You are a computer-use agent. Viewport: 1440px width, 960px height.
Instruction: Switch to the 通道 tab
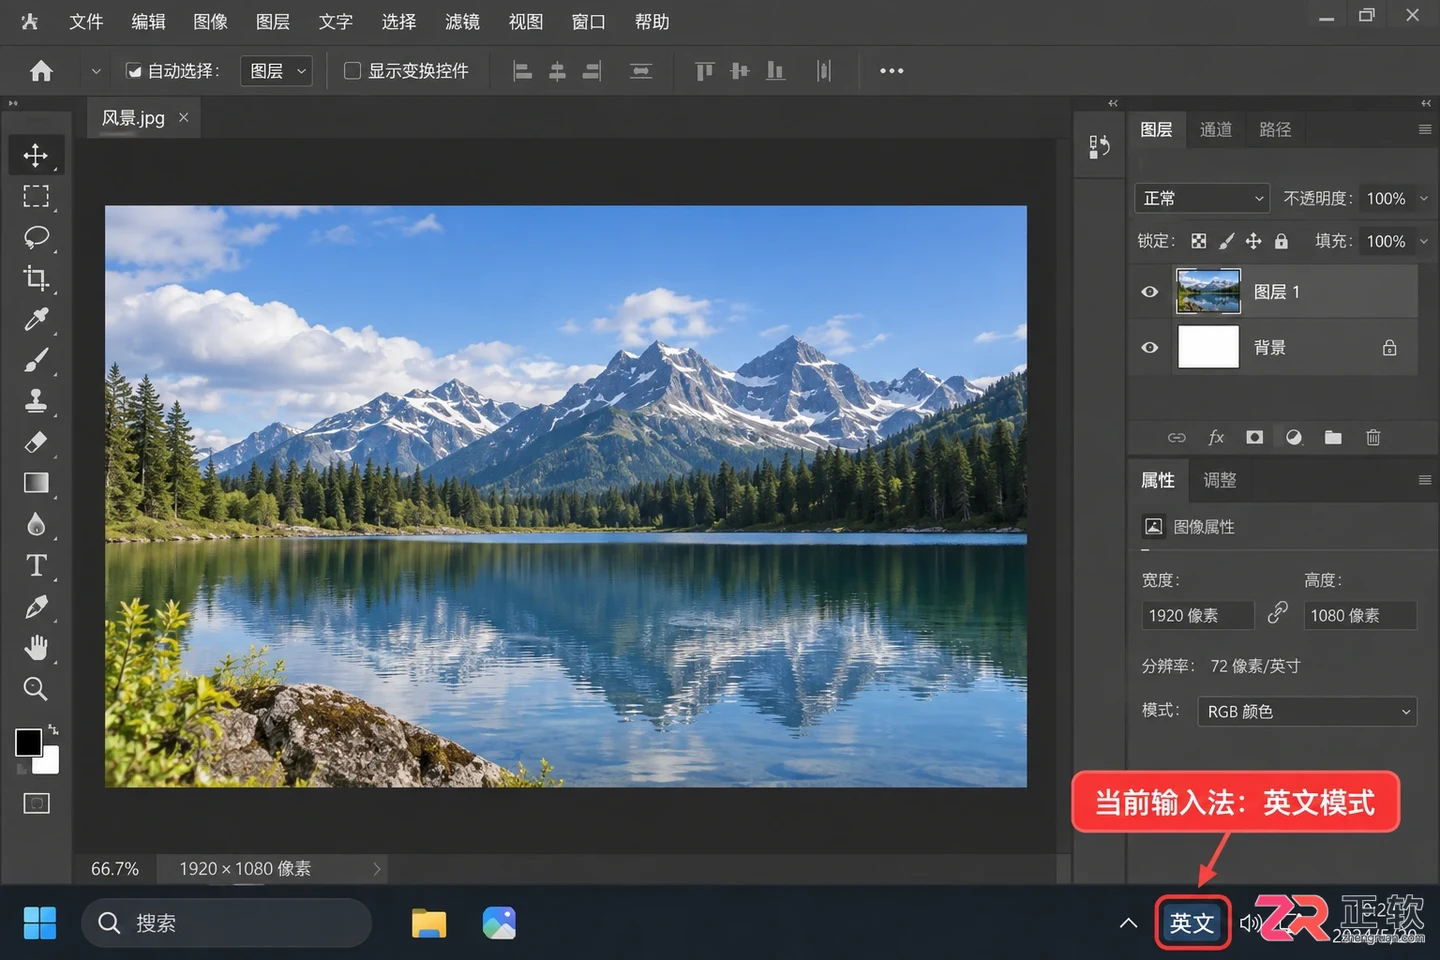click(1216, 130)
